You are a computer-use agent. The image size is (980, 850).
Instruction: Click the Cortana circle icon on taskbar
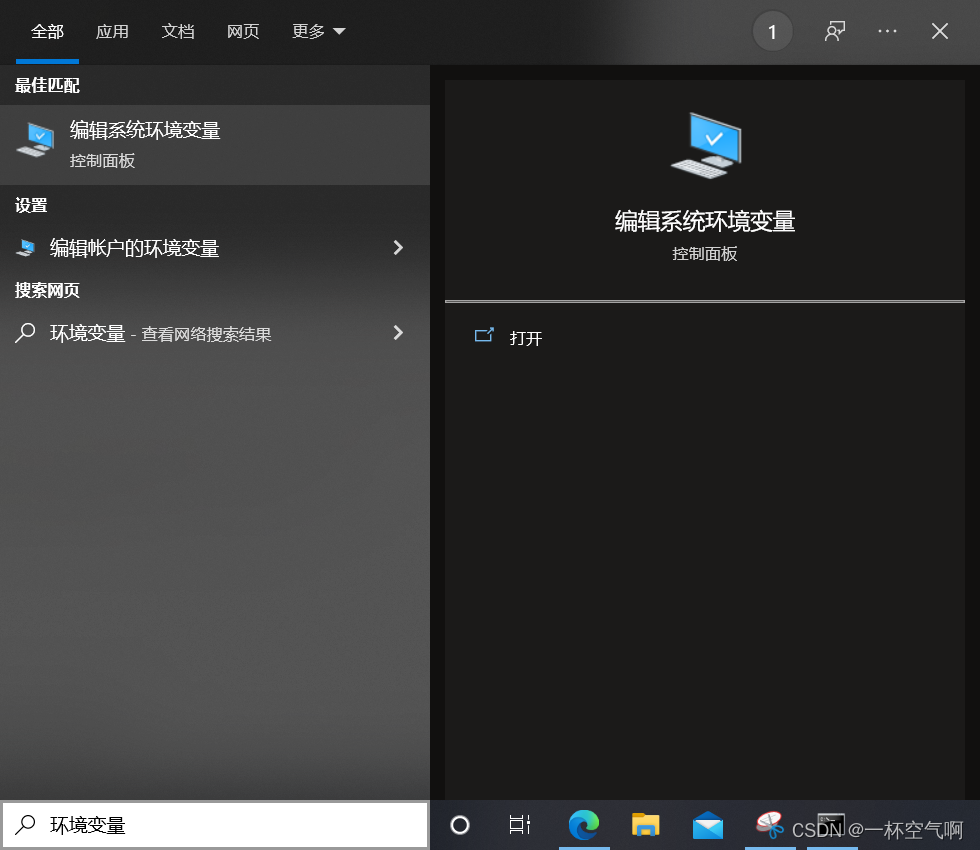(x=459, y=826)
